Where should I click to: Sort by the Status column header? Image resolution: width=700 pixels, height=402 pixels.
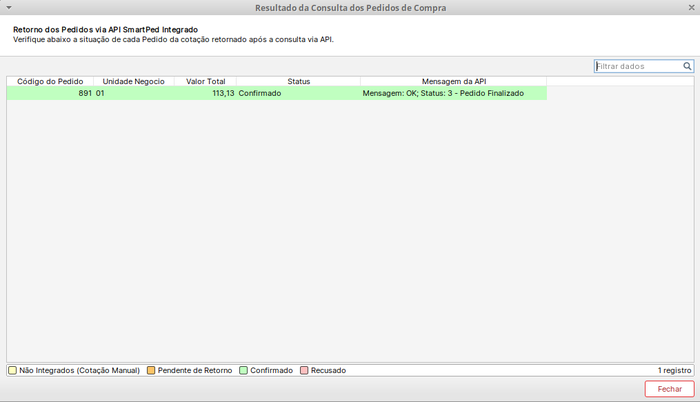pos(299,81)
